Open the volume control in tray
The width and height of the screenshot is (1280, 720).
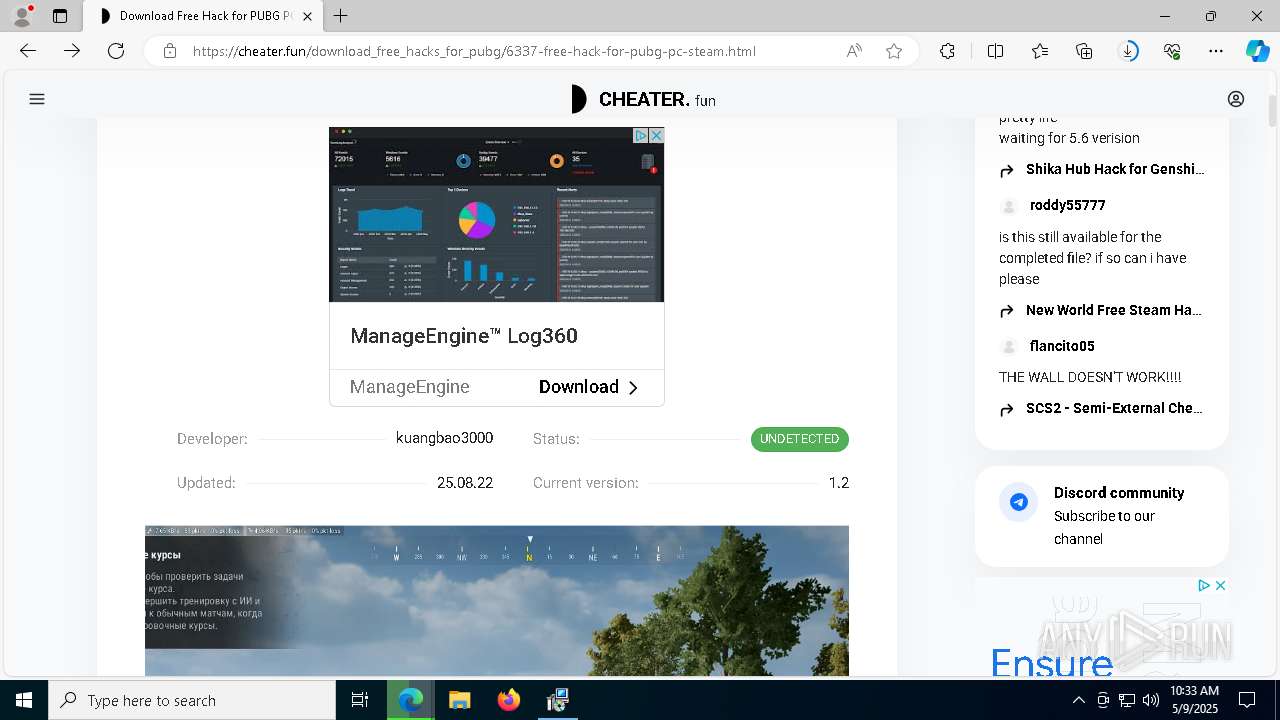click(x=1151, y=700)
